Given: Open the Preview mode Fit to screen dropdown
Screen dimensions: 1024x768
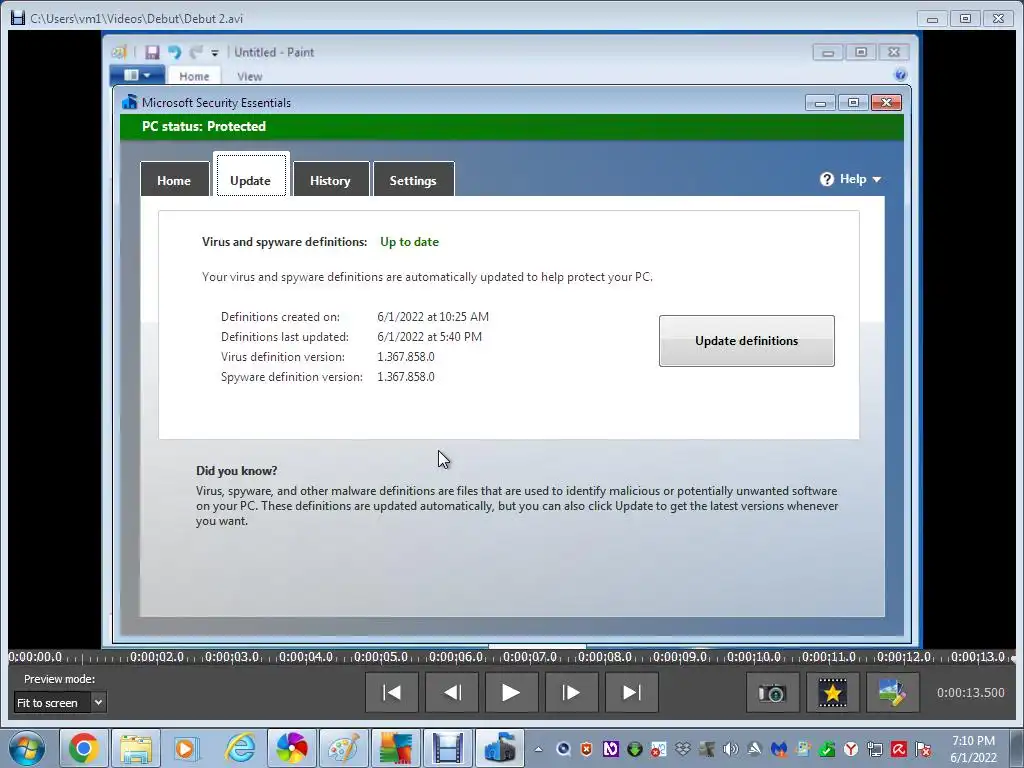Looking at the screenshot, I should pyautogui.click(x=59, y=703).
